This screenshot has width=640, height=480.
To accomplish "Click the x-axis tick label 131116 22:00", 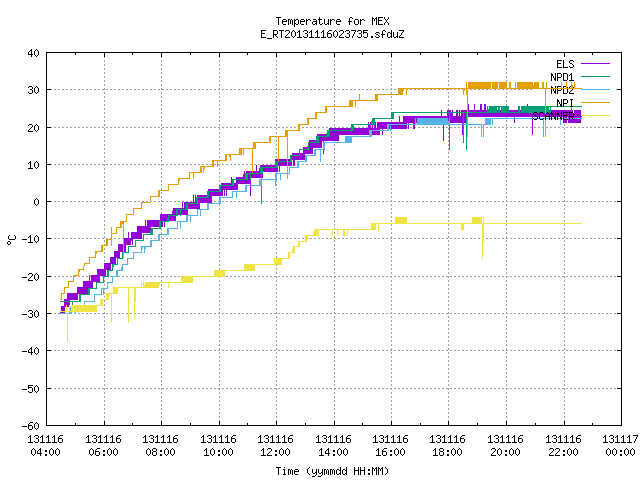I will [x=563, y=446].
